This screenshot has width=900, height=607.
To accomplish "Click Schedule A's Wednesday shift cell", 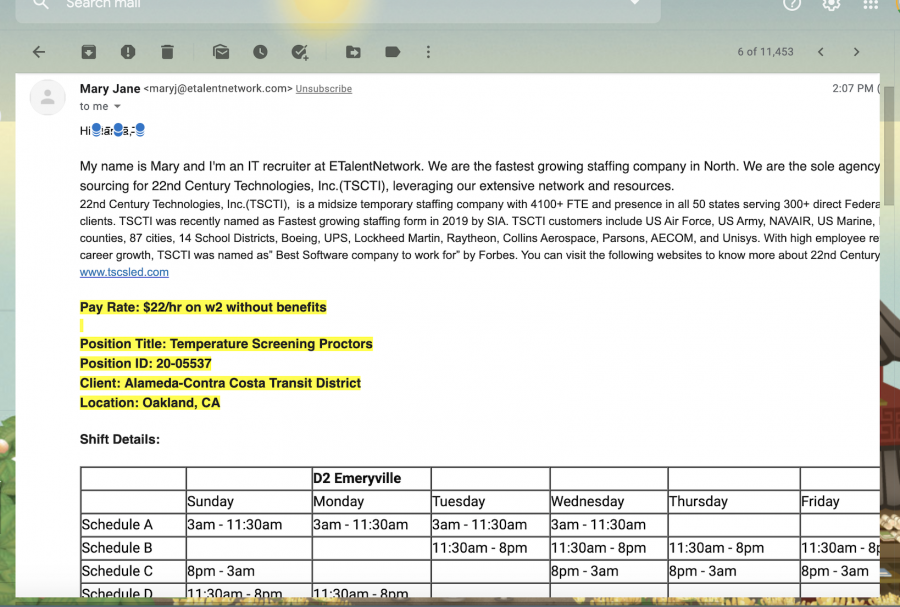I will coord(608,525).
